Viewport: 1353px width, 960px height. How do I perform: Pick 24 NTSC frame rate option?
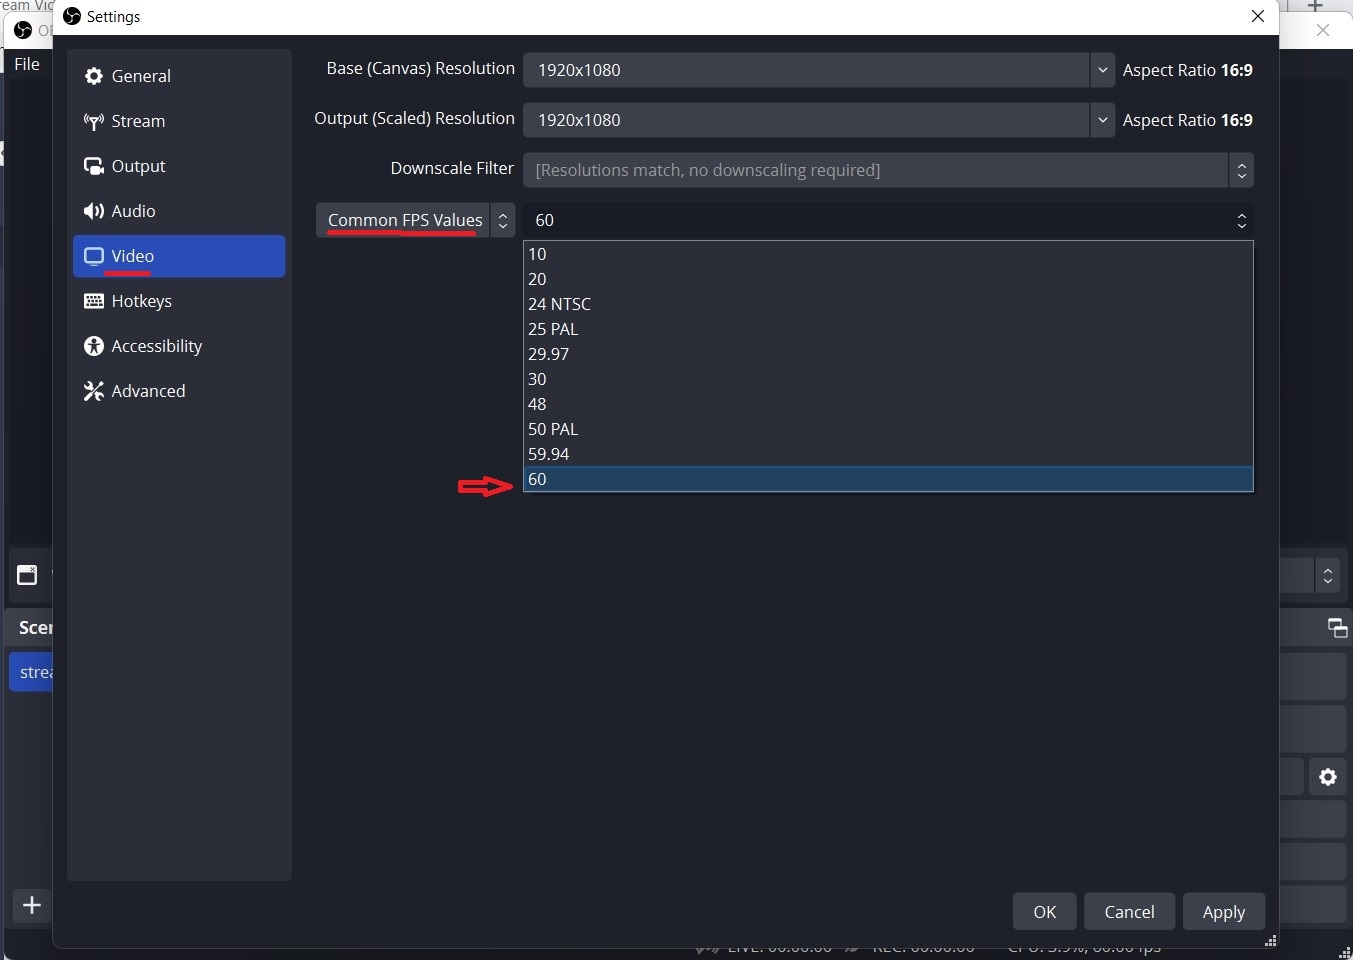pyautogui.click(x=559, y=304)
